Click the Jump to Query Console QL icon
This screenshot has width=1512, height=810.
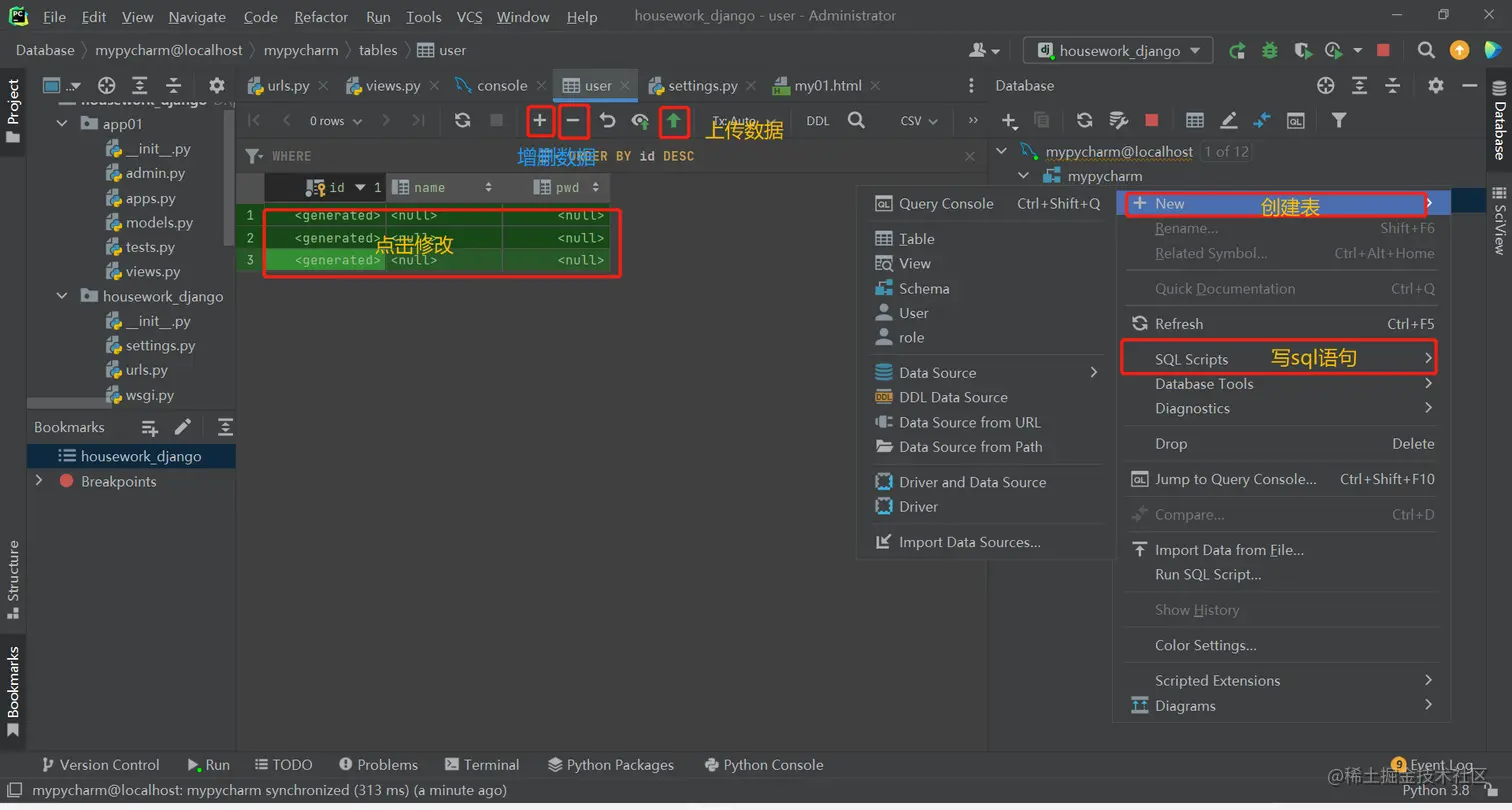coord(1295,121)
